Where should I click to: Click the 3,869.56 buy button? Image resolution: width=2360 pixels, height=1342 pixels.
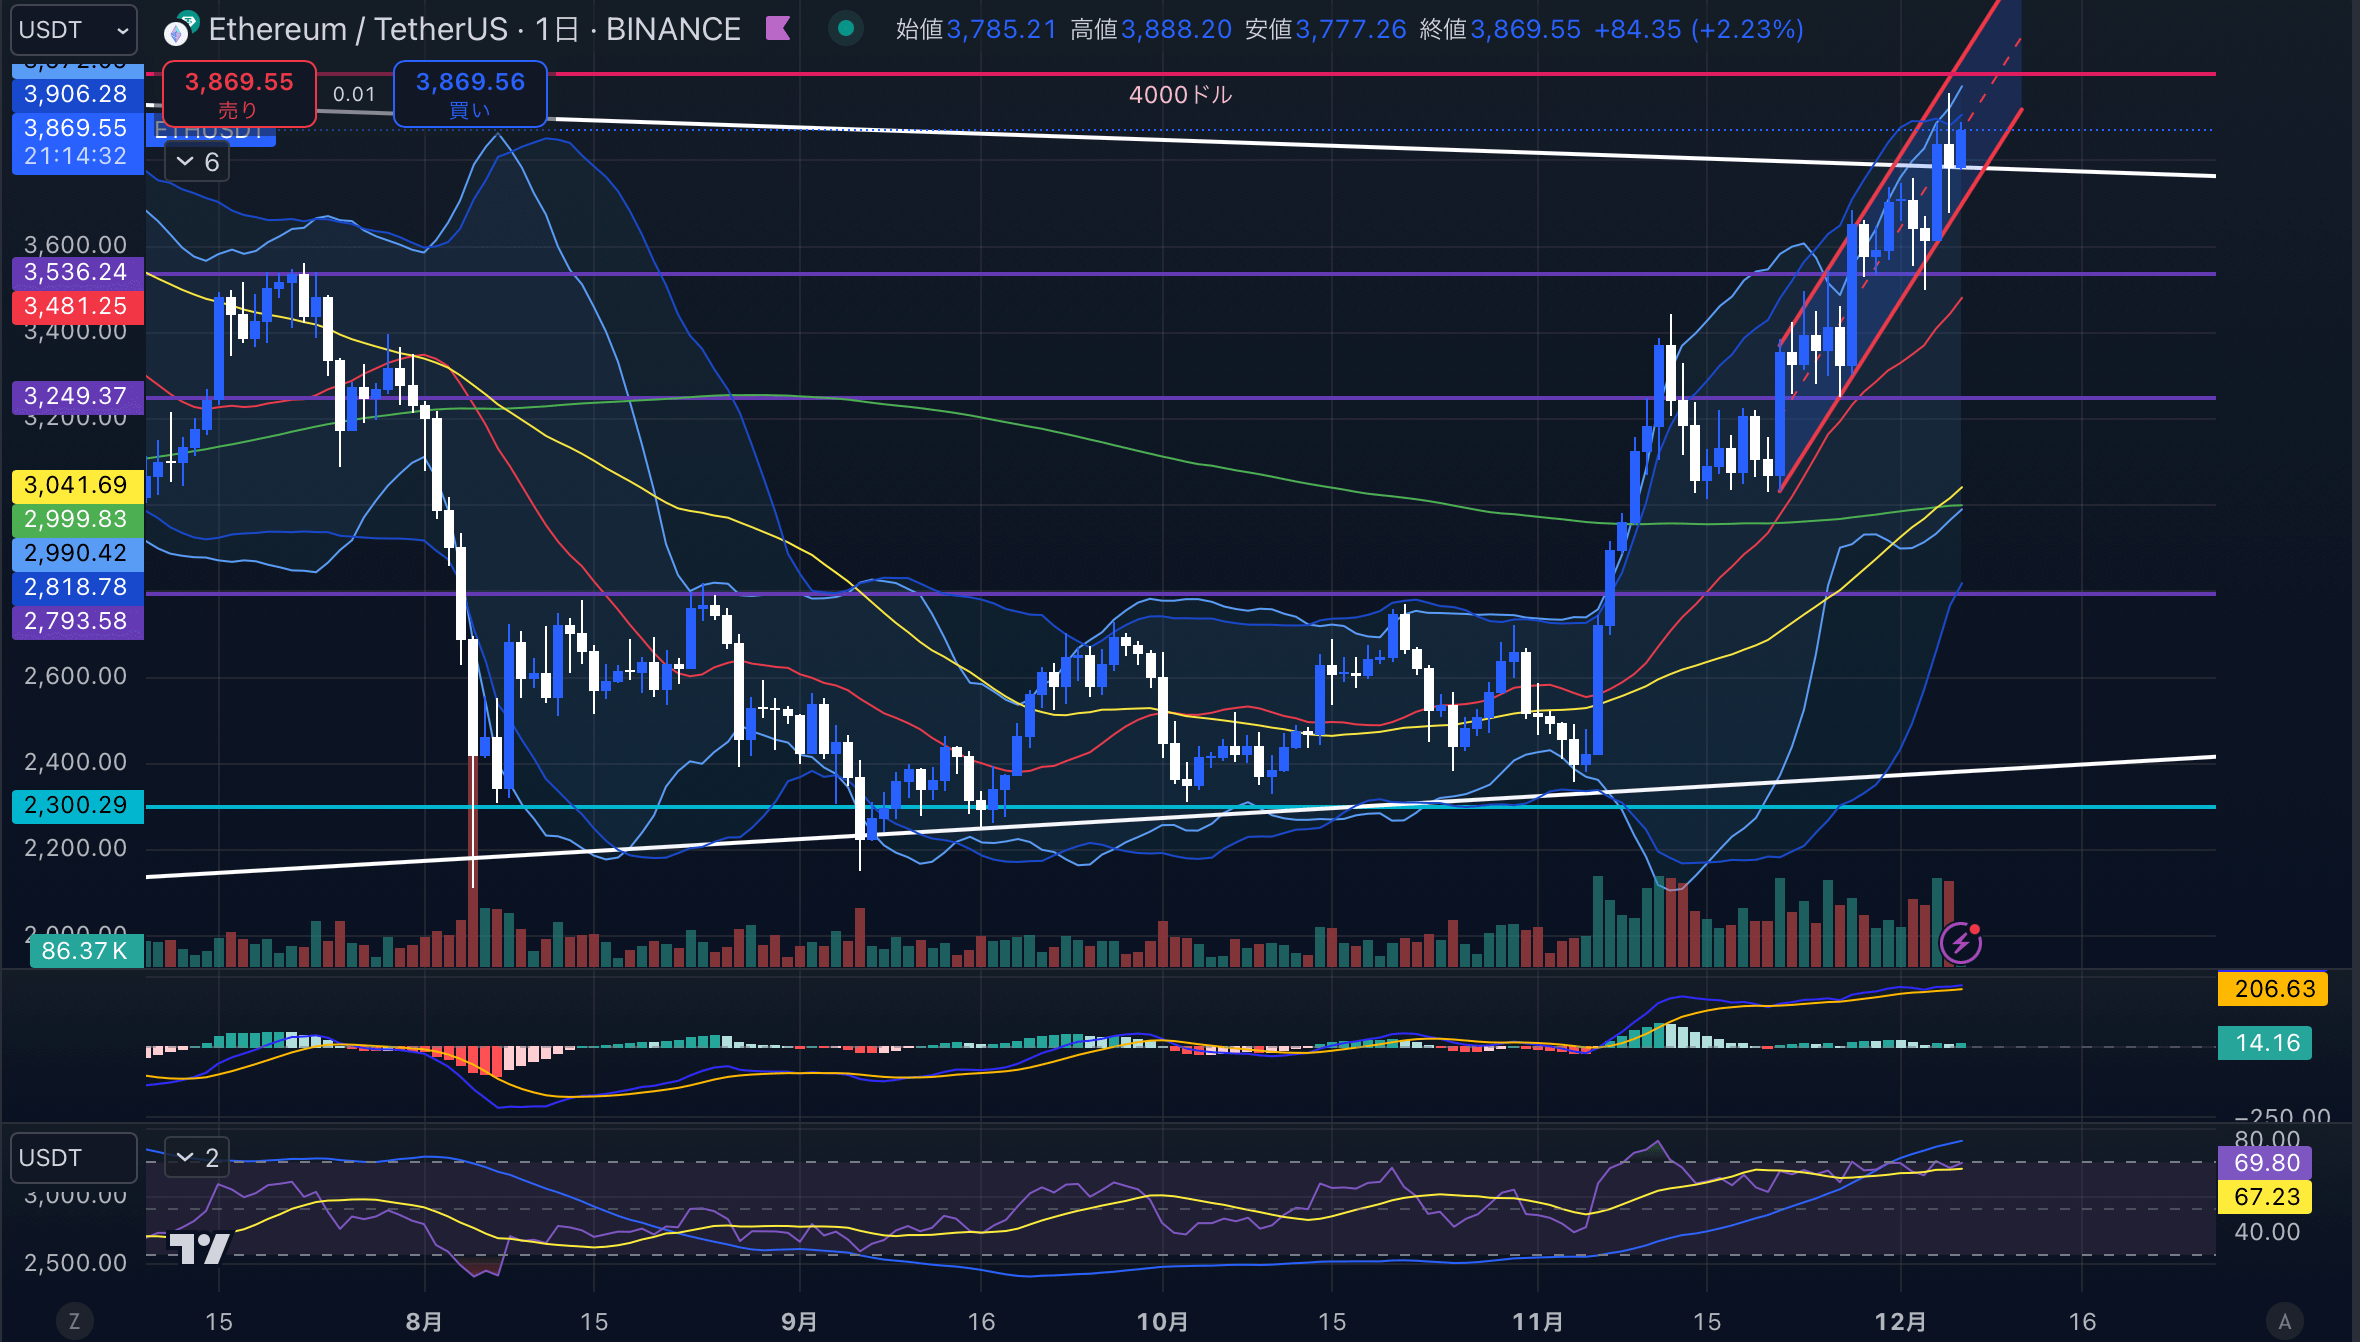coord(470,94)
